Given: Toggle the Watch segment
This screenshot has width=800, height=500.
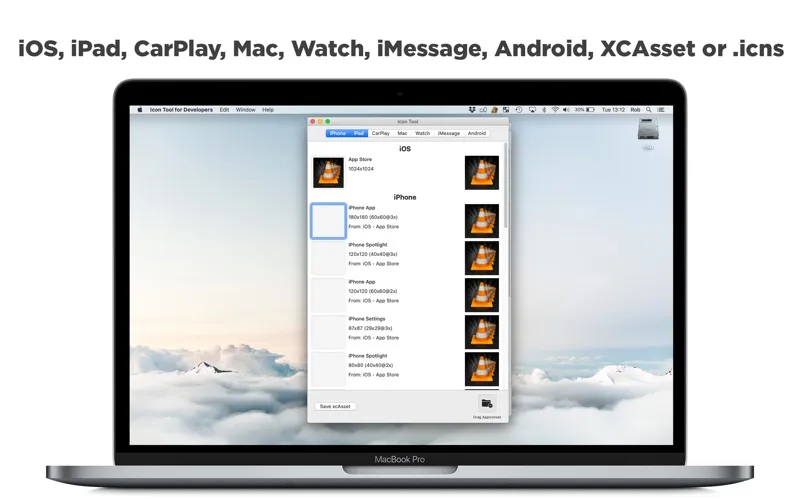Looking at the screenshot, I should point(422,133).
